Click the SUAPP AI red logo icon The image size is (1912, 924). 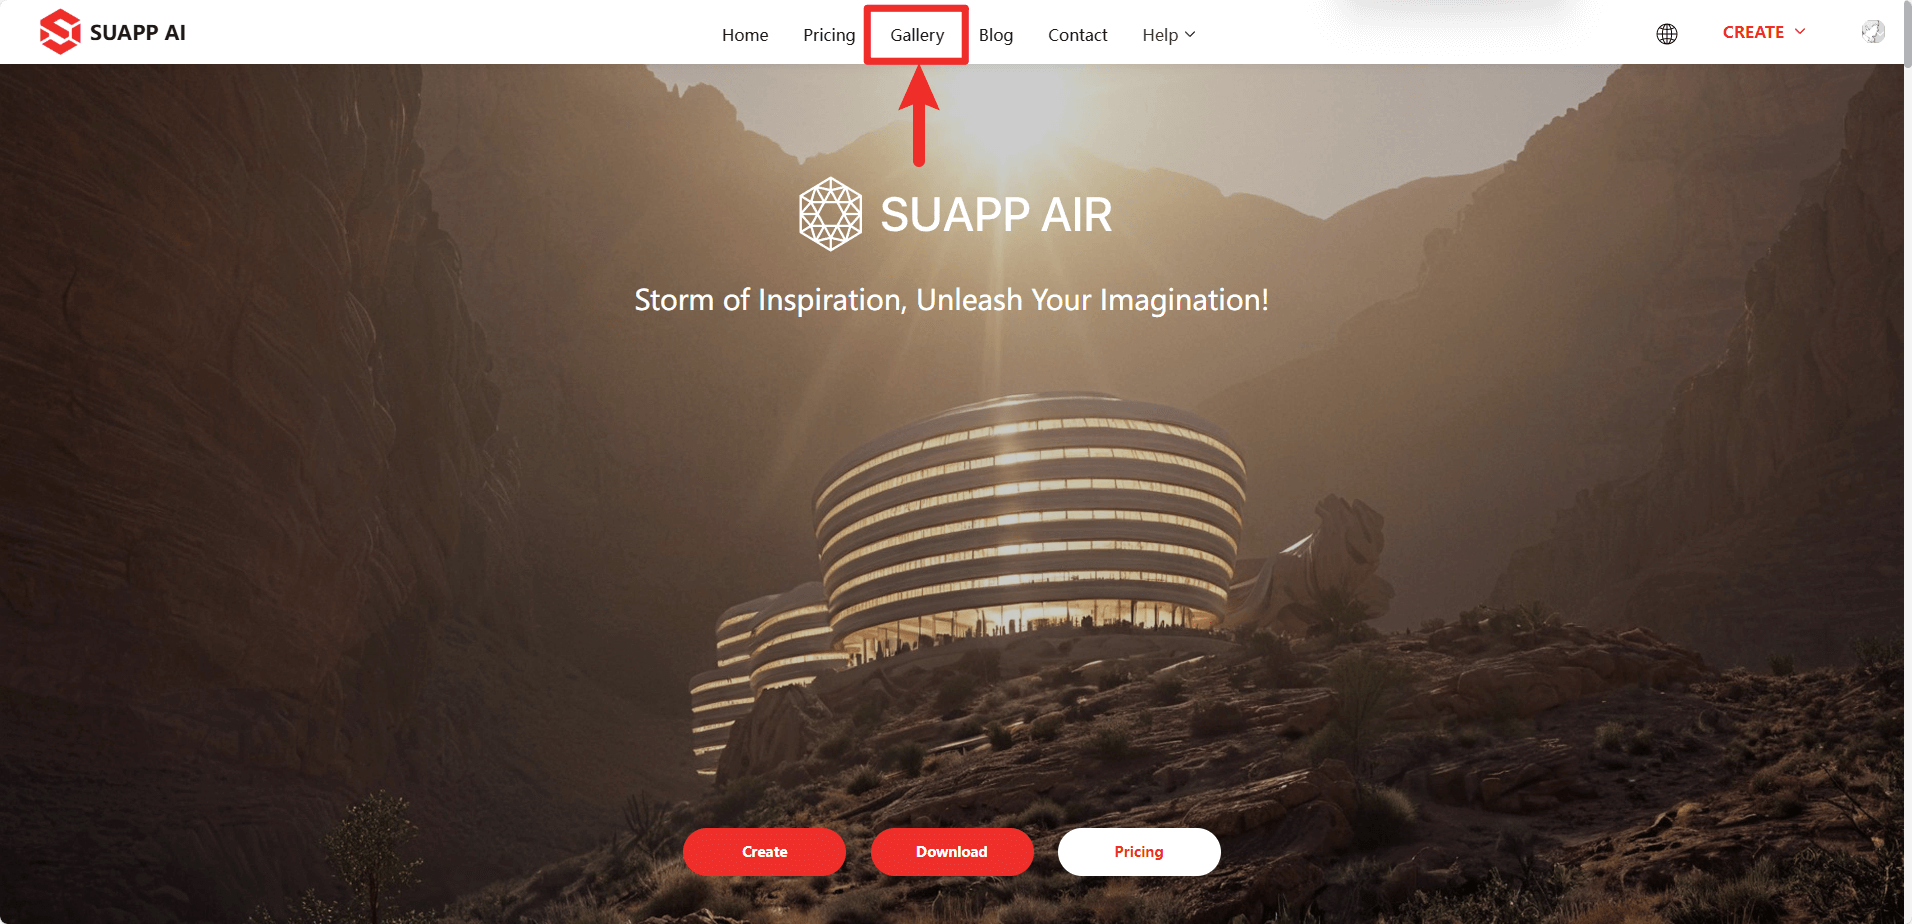60,32
